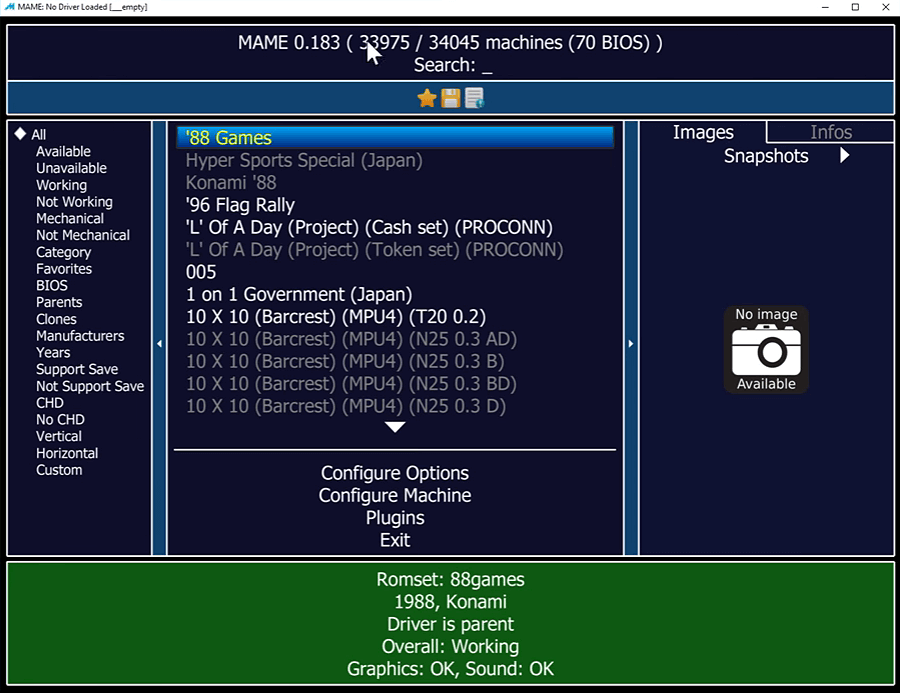
Task: Select 10 X 10 Barcrest (N25 0.3 B)
Action: 345,362
